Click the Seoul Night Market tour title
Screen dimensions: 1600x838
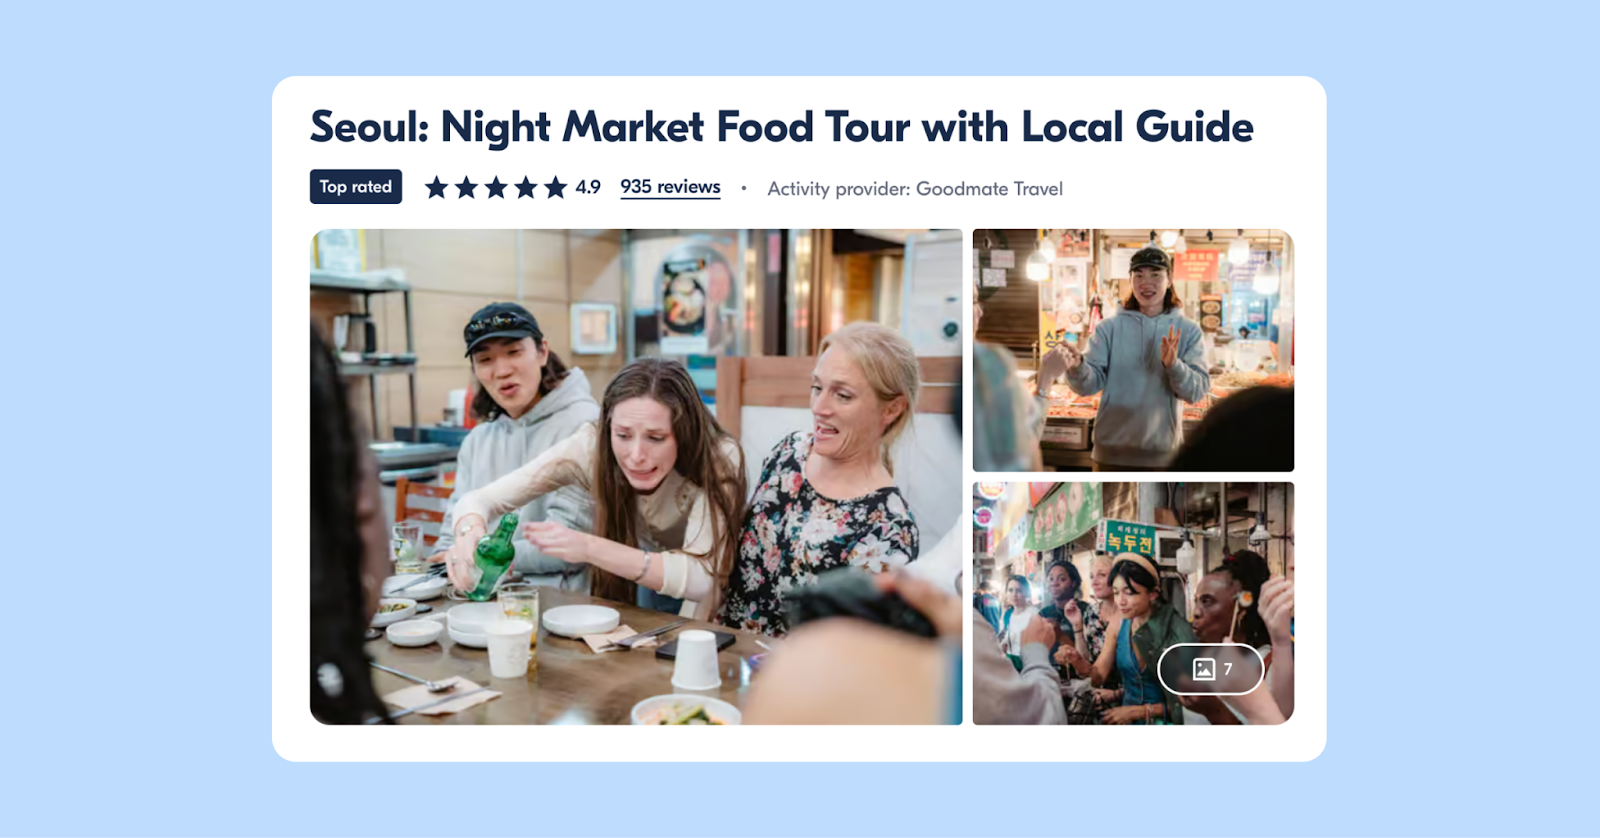coord(781,127)
